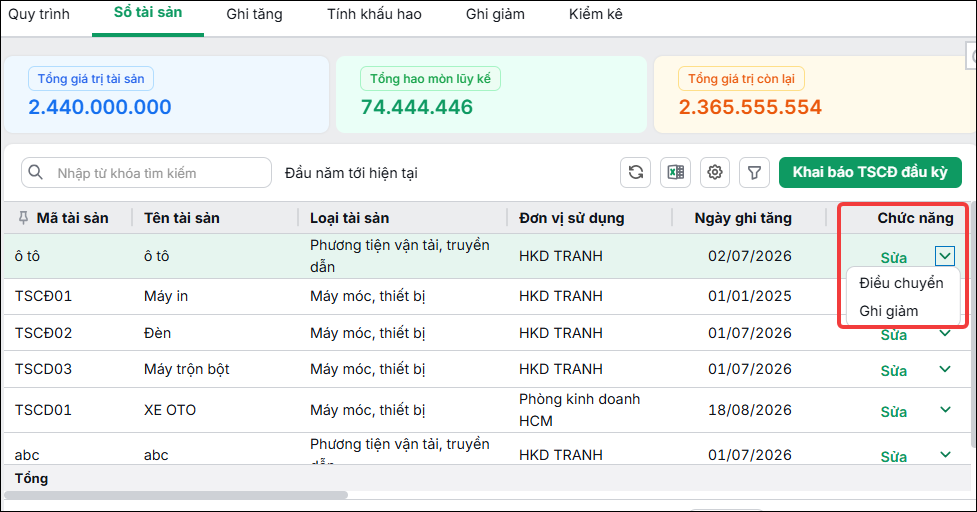Click the date 01/01/2025
Viewport: 977px width, 512px height.
(750, 296)
